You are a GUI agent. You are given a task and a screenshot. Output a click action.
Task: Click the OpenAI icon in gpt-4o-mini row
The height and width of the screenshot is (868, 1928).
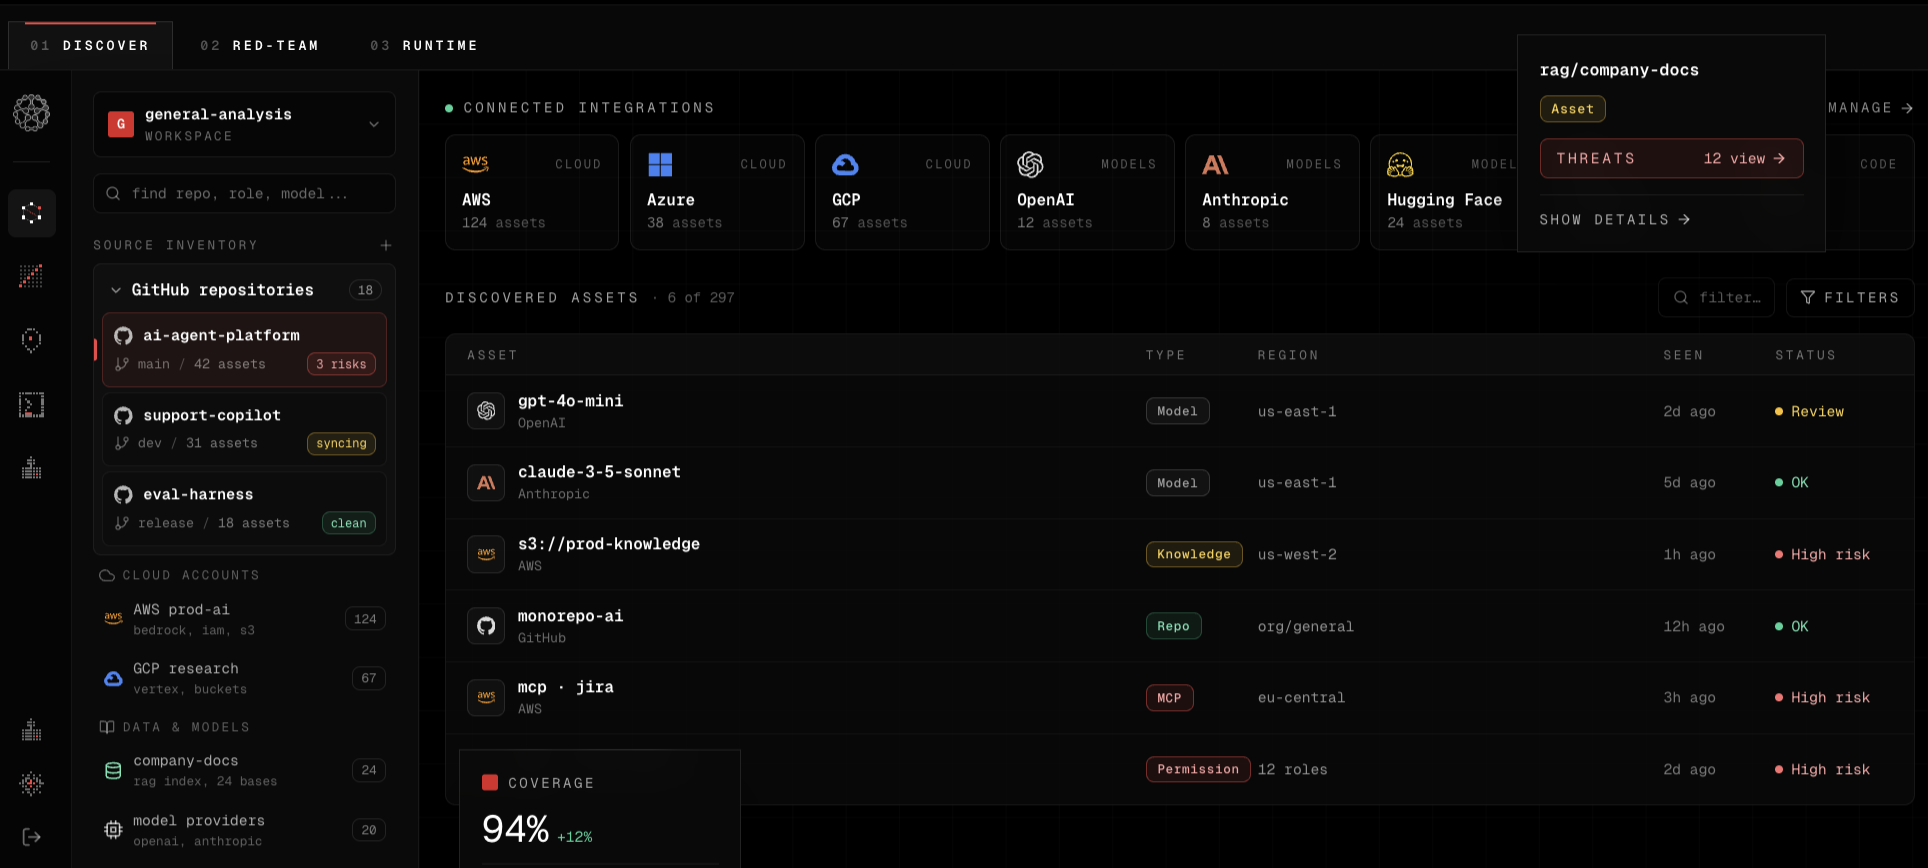tap(486, 411)
